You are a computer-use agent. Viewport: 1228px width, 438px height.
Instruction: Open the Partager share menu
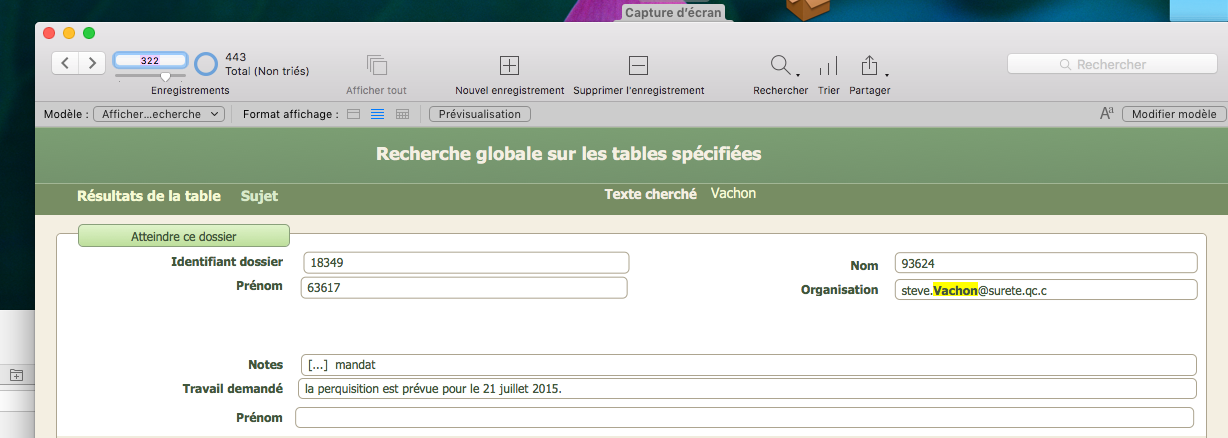click(x=869, y=65)
